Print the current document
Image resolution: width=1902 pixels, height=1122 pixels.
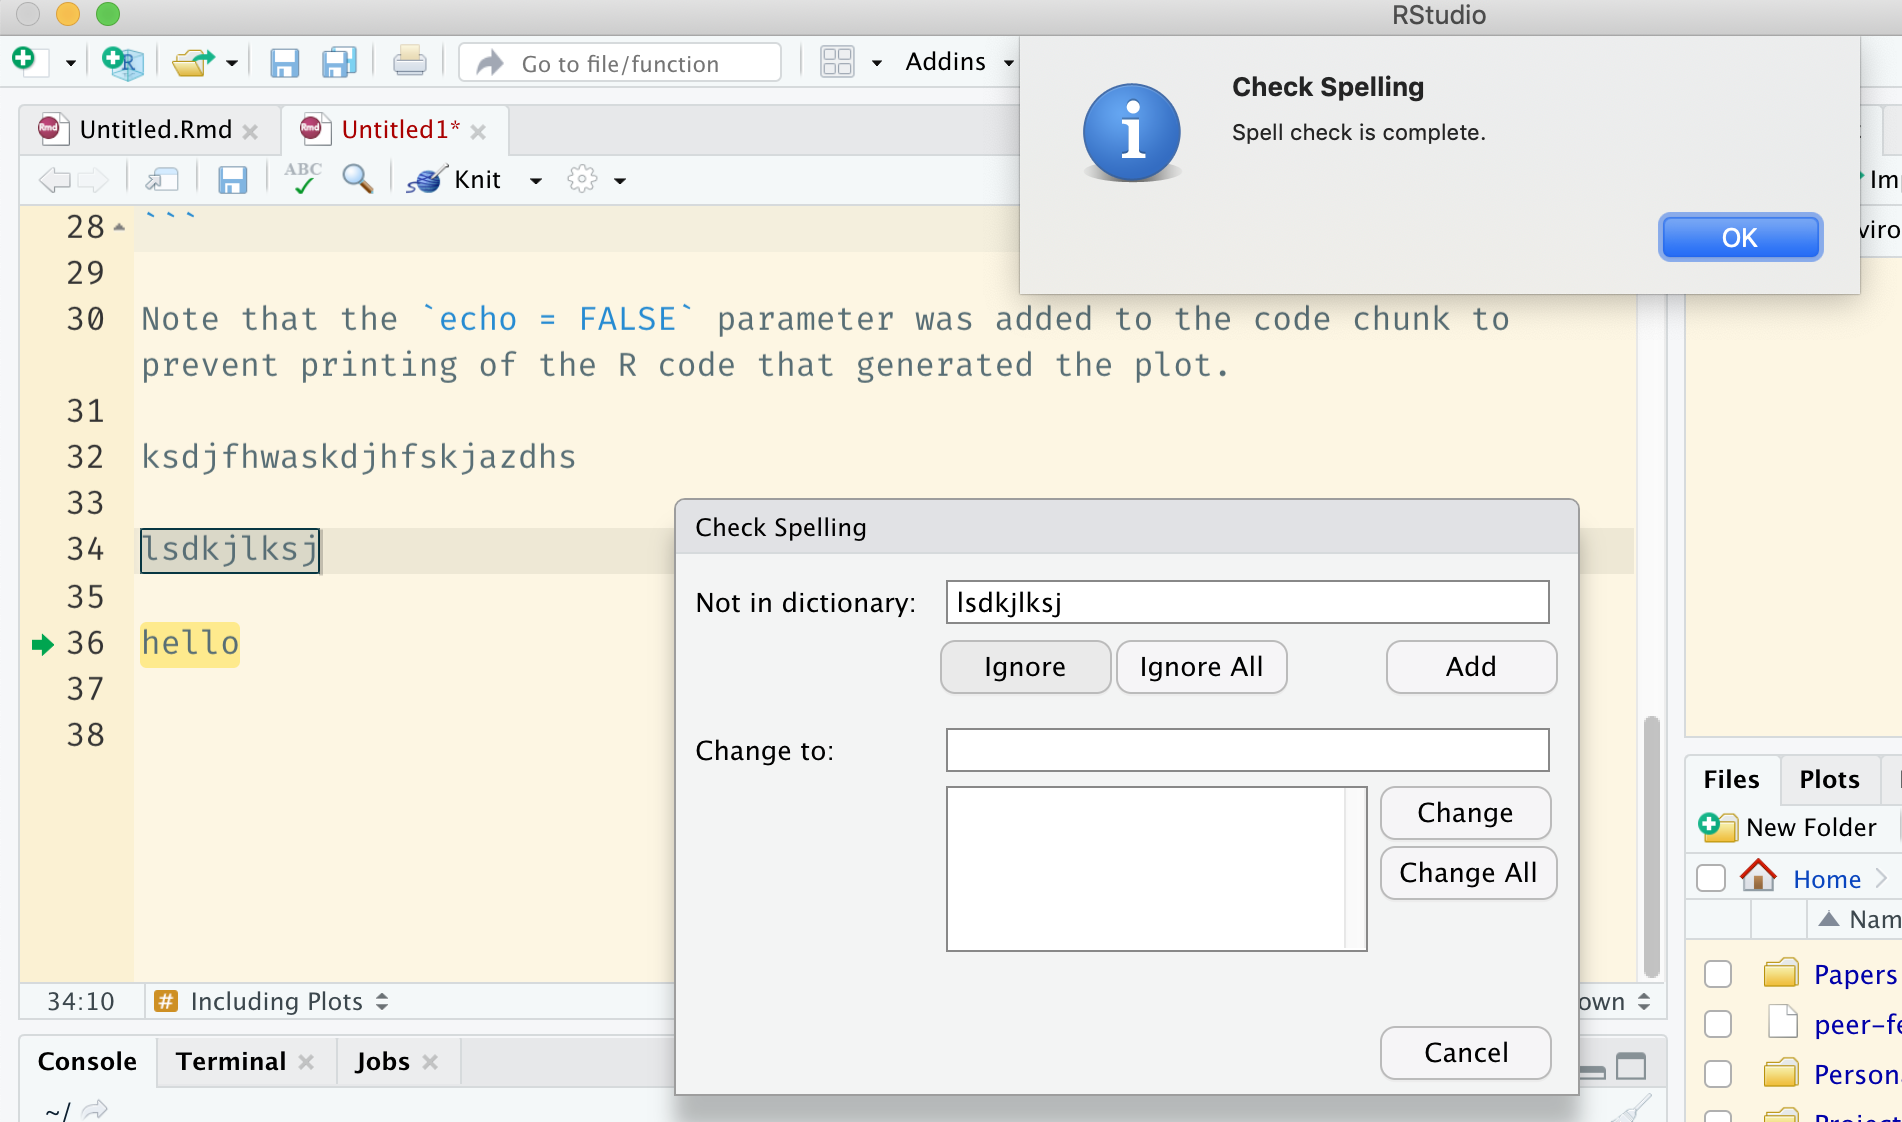[410, 61]
